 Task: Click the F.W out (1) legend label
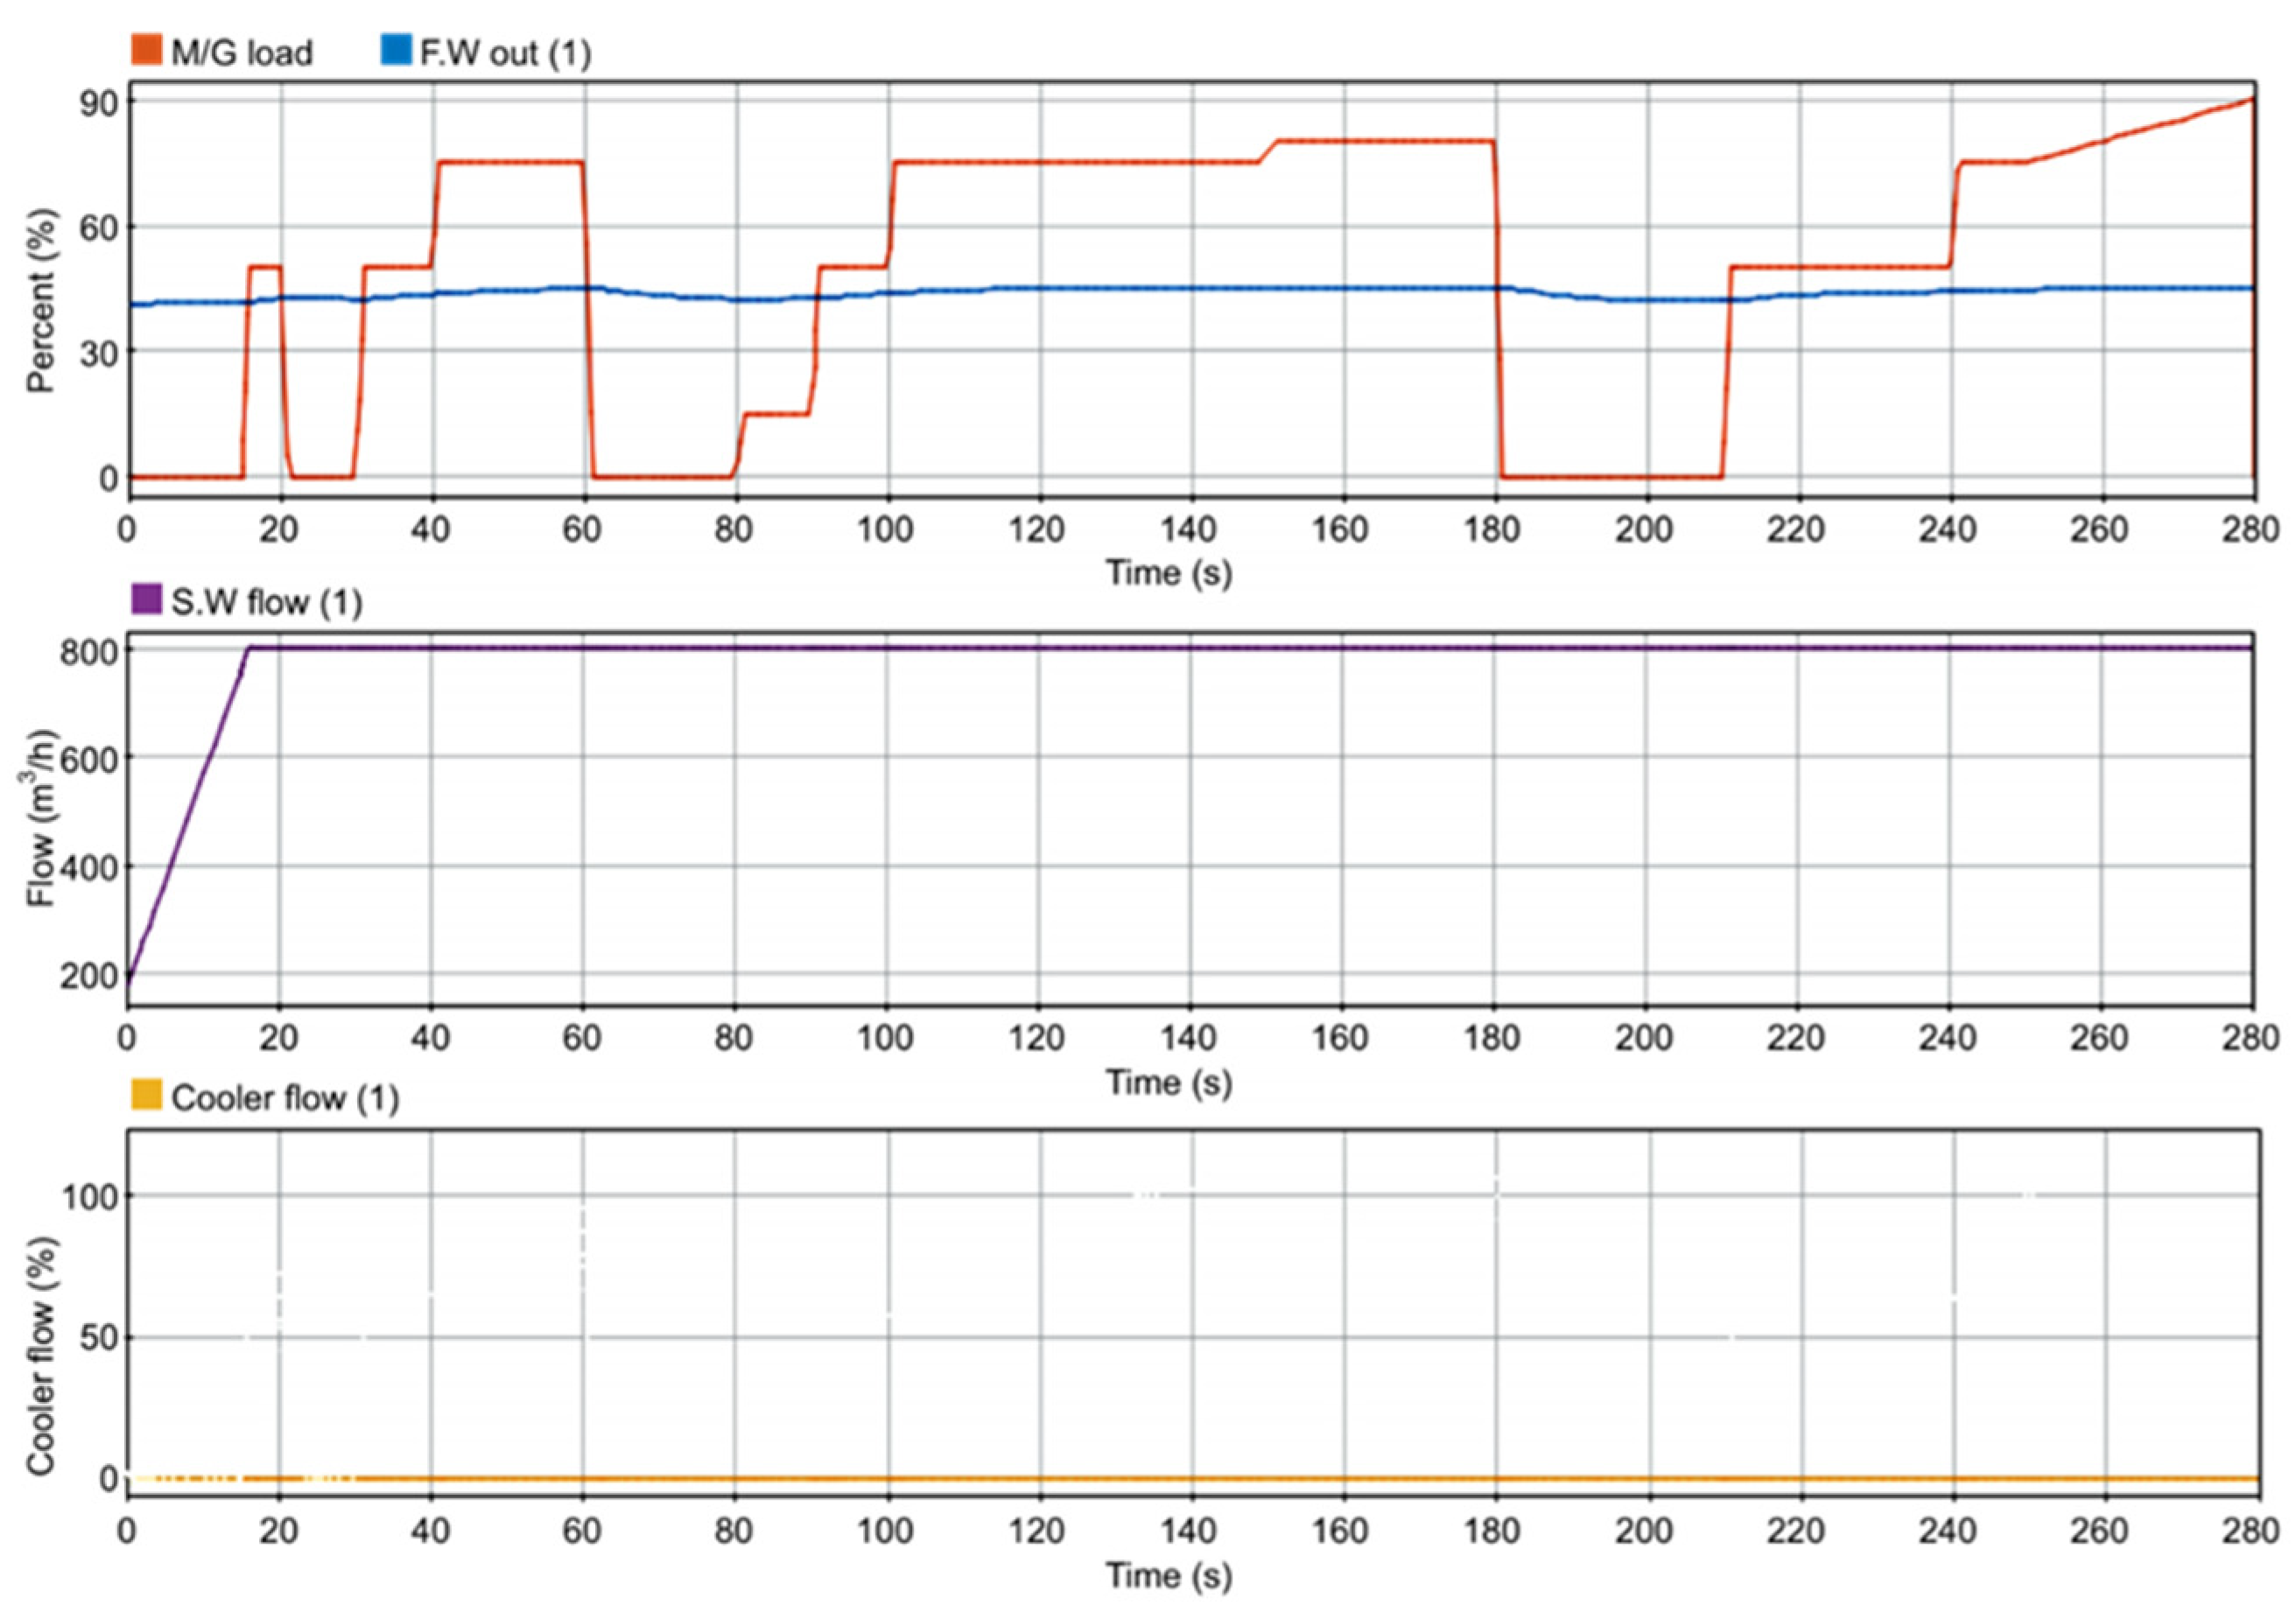(505, 52)
